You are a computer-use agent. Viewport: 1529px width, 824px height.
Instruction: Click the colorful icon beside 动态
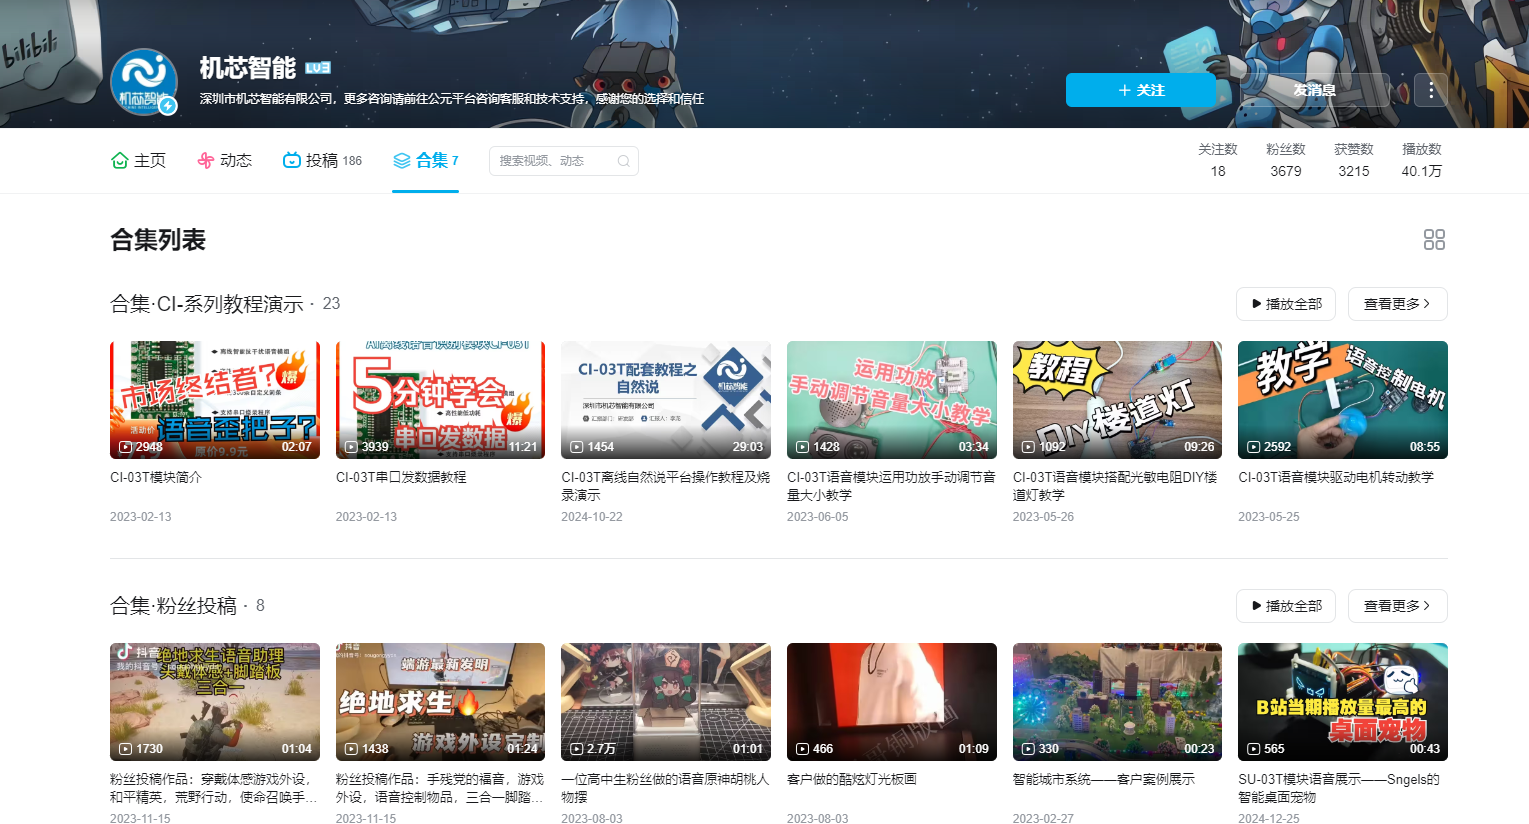coord(205,160)
